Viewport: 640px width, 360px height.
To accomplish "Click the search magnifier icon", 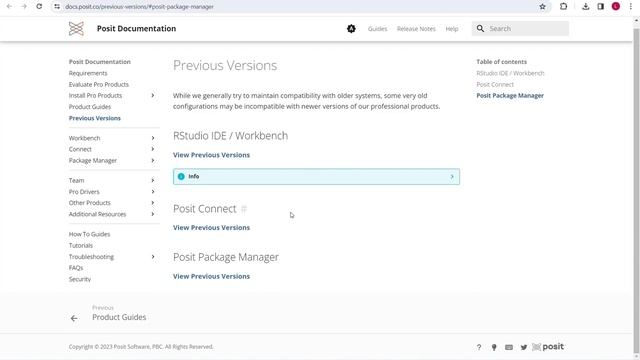I will point(480,29).
